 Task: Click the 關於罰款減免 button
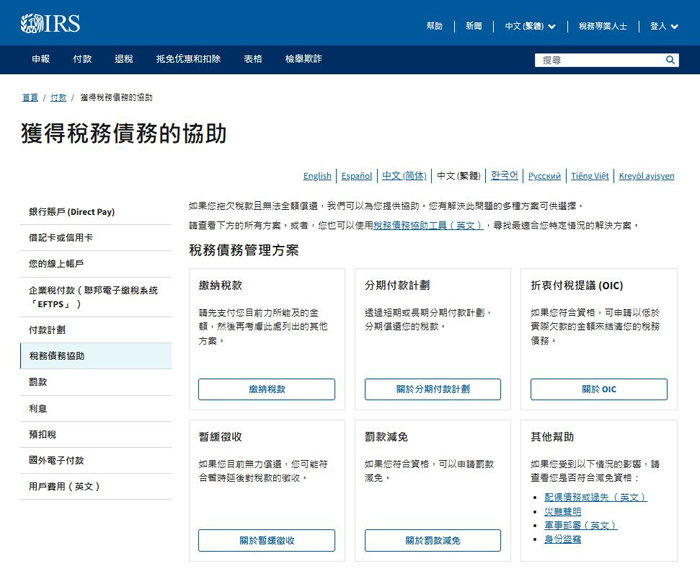pos(432,540)
